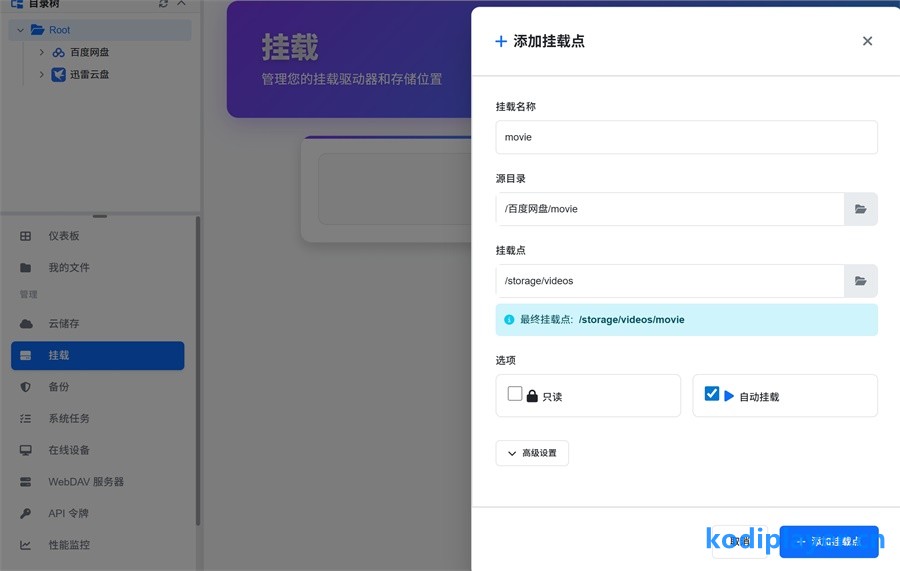Browse folder for 源目录 source directory
900x571 pixels.
(860, 209)
